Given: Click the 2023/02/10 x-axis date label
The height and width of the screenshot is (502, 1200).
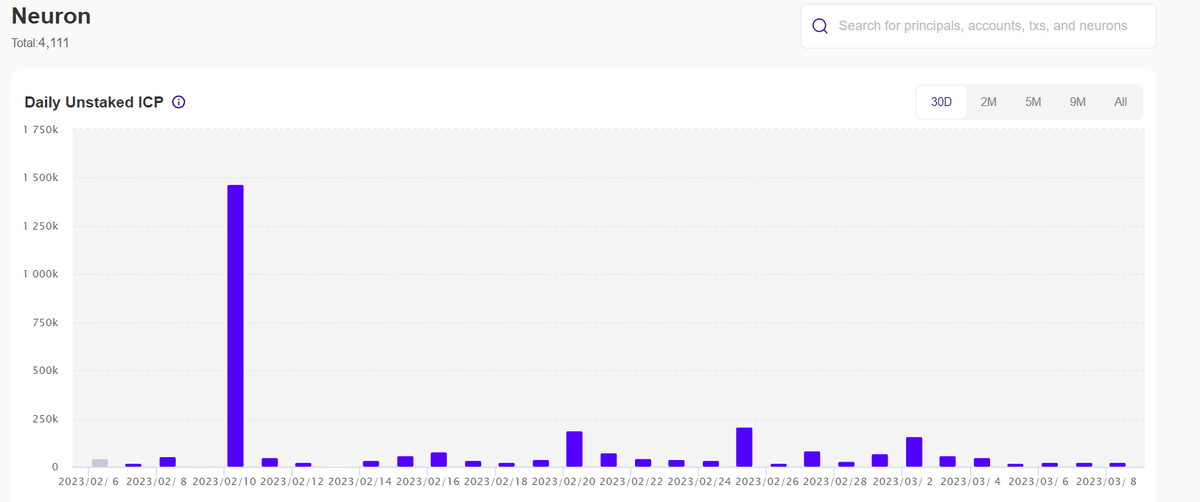Looking at the screenshot, I should [x=224, y=482].
